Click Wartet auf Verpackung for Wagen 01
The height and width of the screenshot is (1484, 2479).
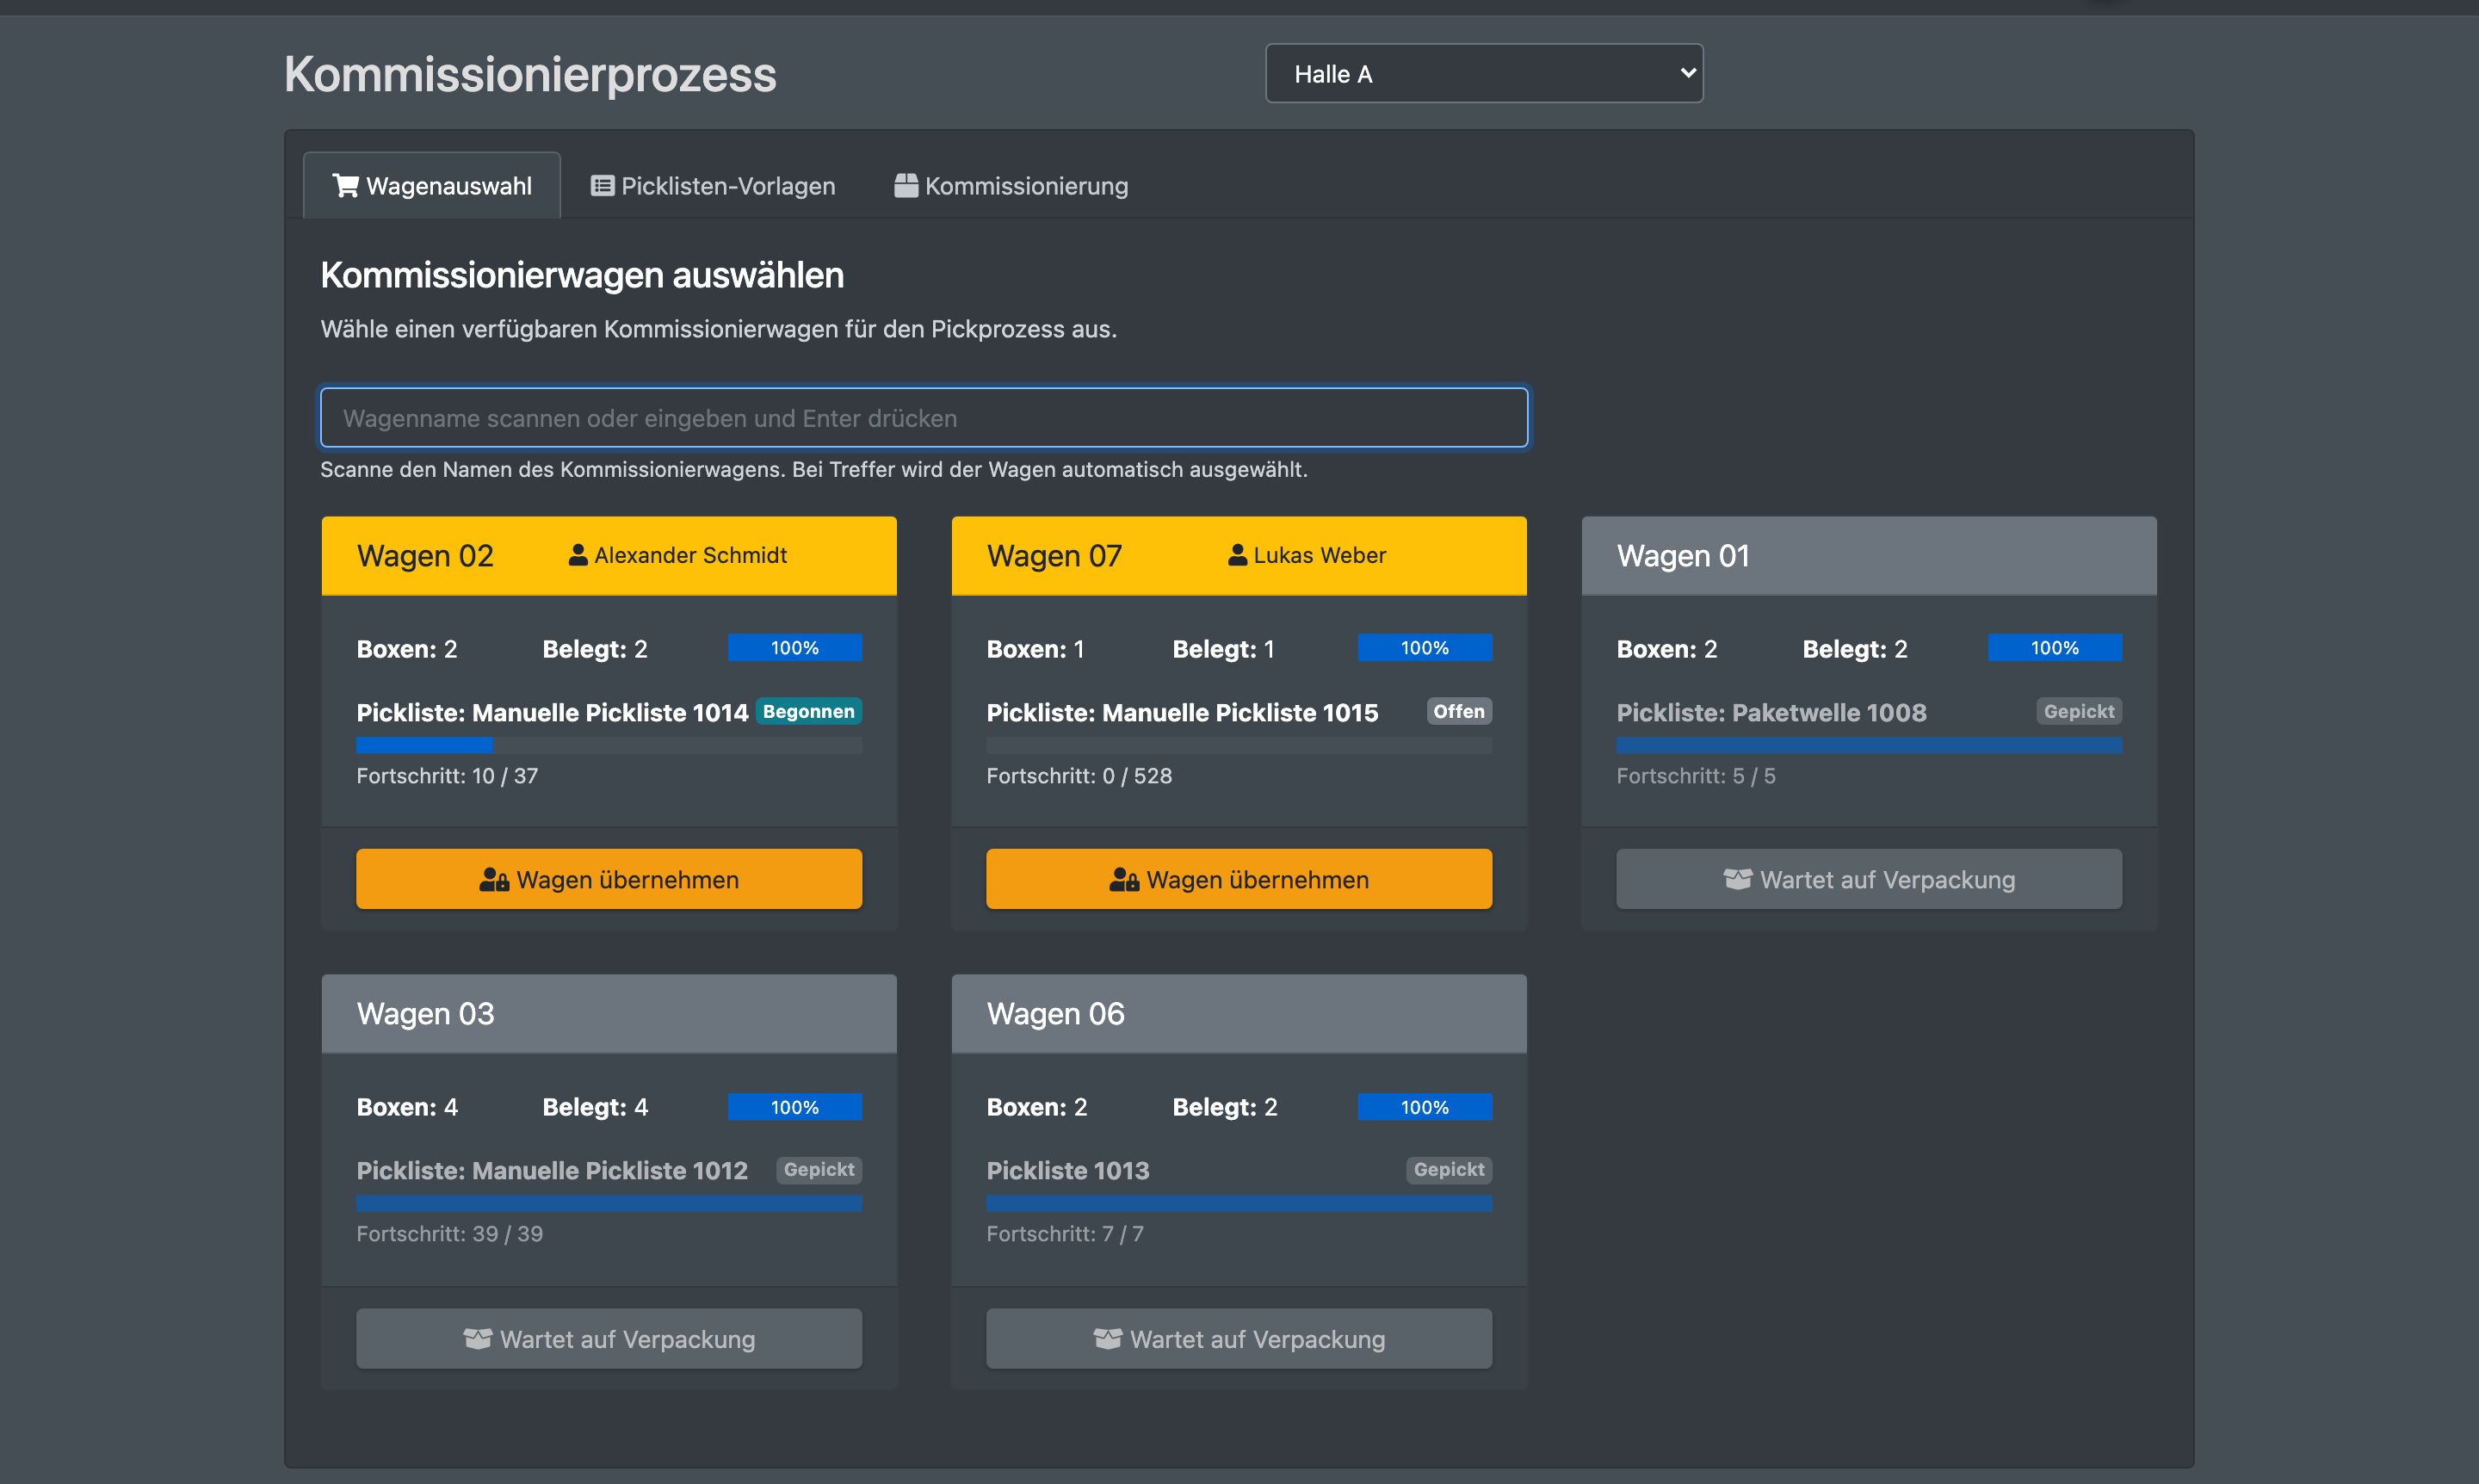point(1869,879)
